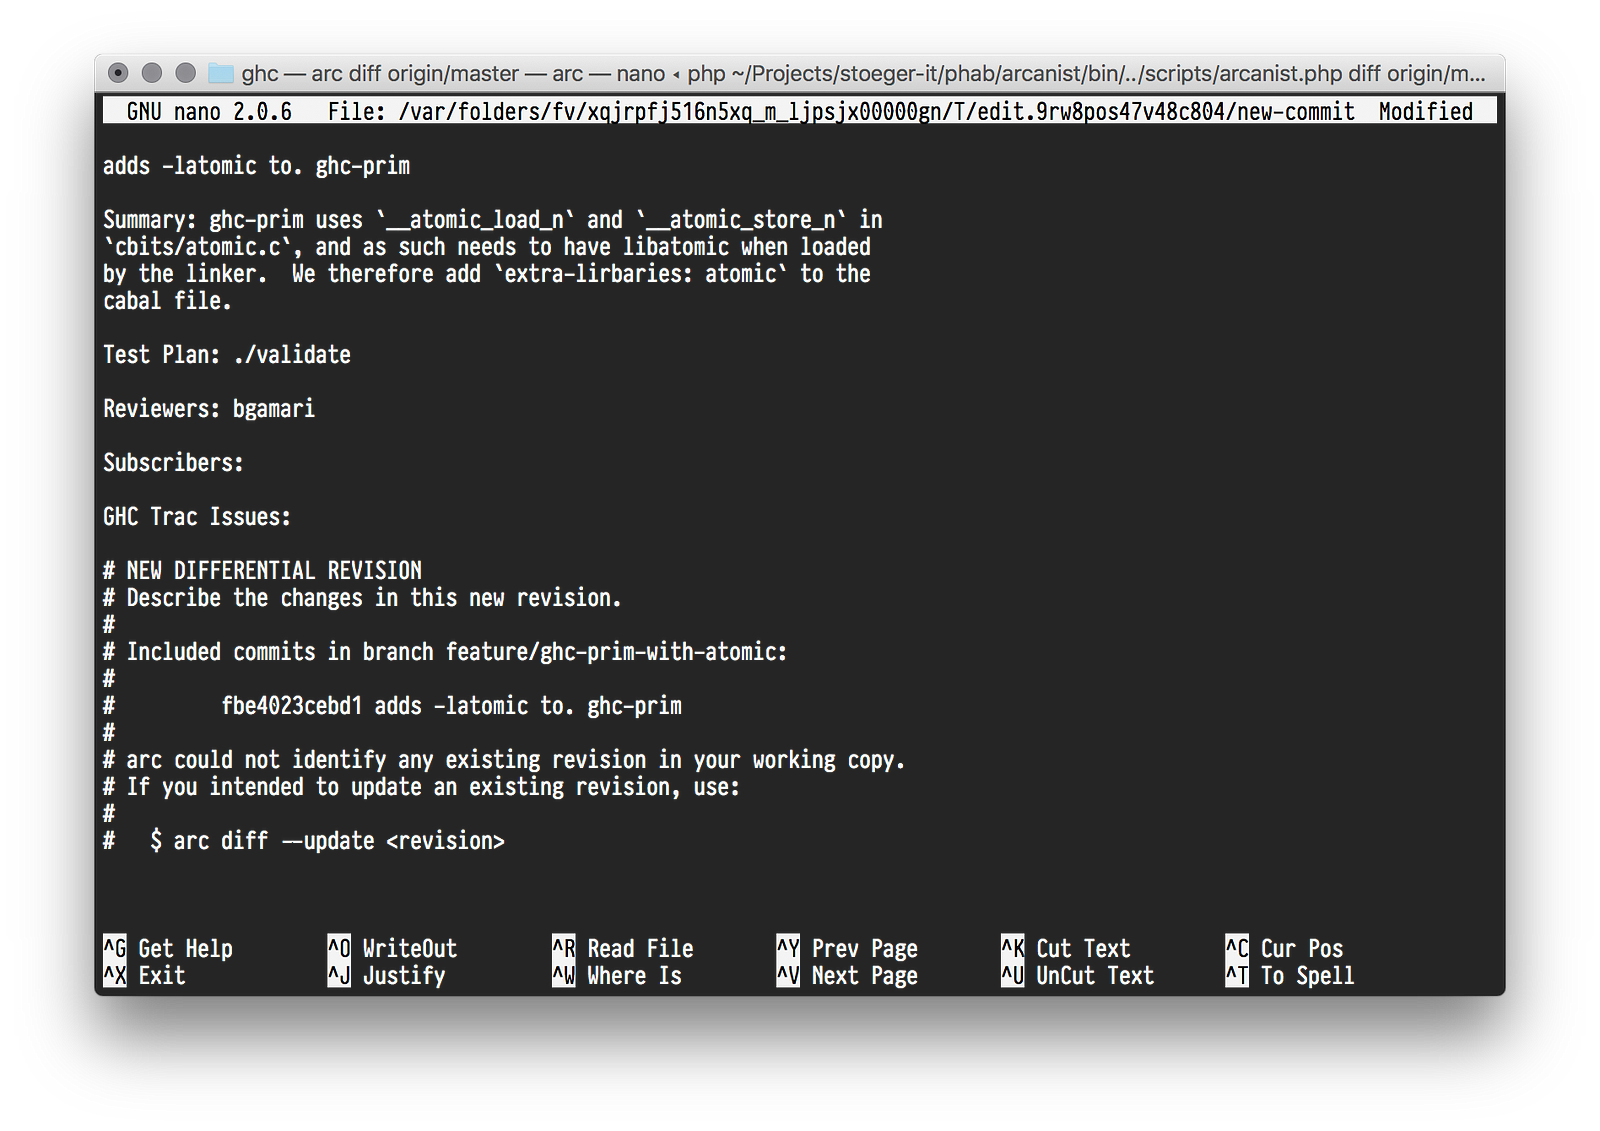The height and width of the screenshot is (1131, 1600).
Task: Click the '^U UnCut Text' shortcut
Action: [1077, 976]
